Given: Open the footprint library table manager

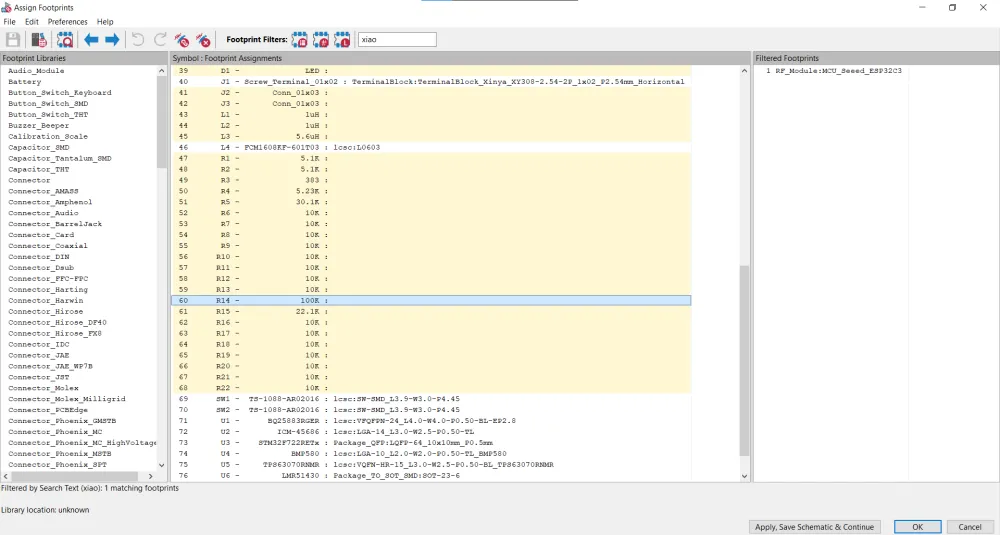Looking at the screenshot, I should [x=40, y=40].
